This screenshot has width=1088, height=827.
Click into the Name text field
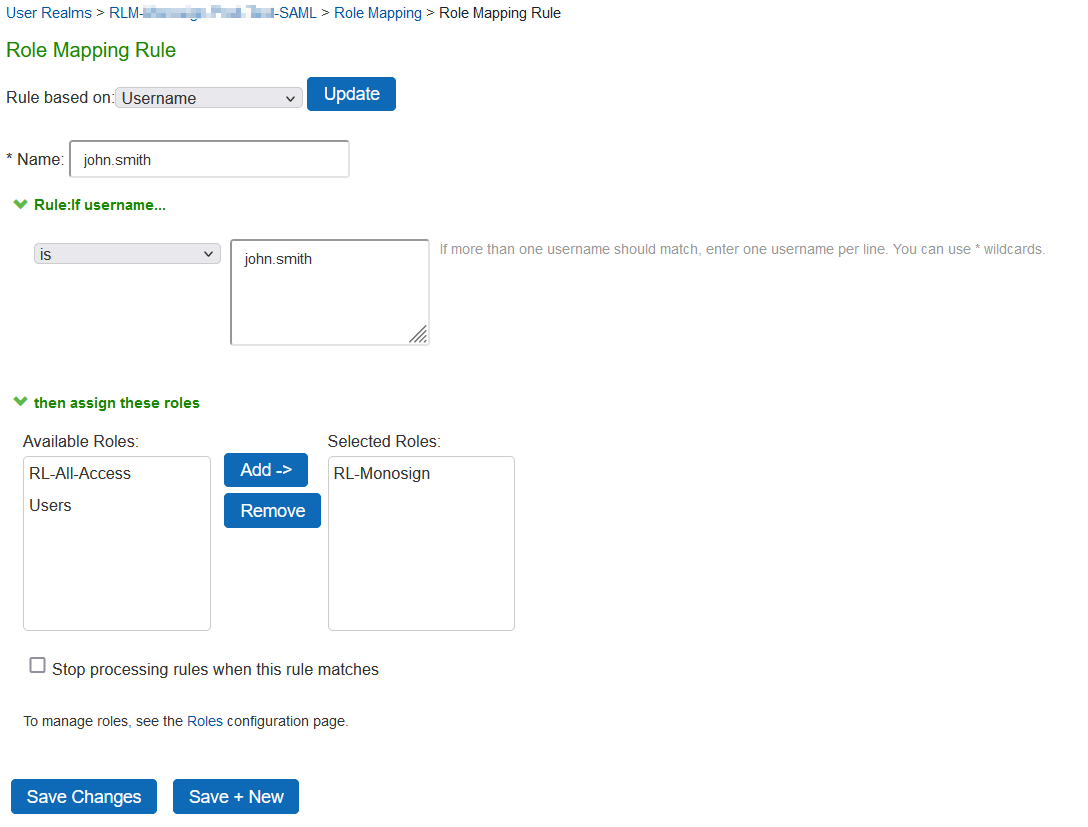[209, 159]
